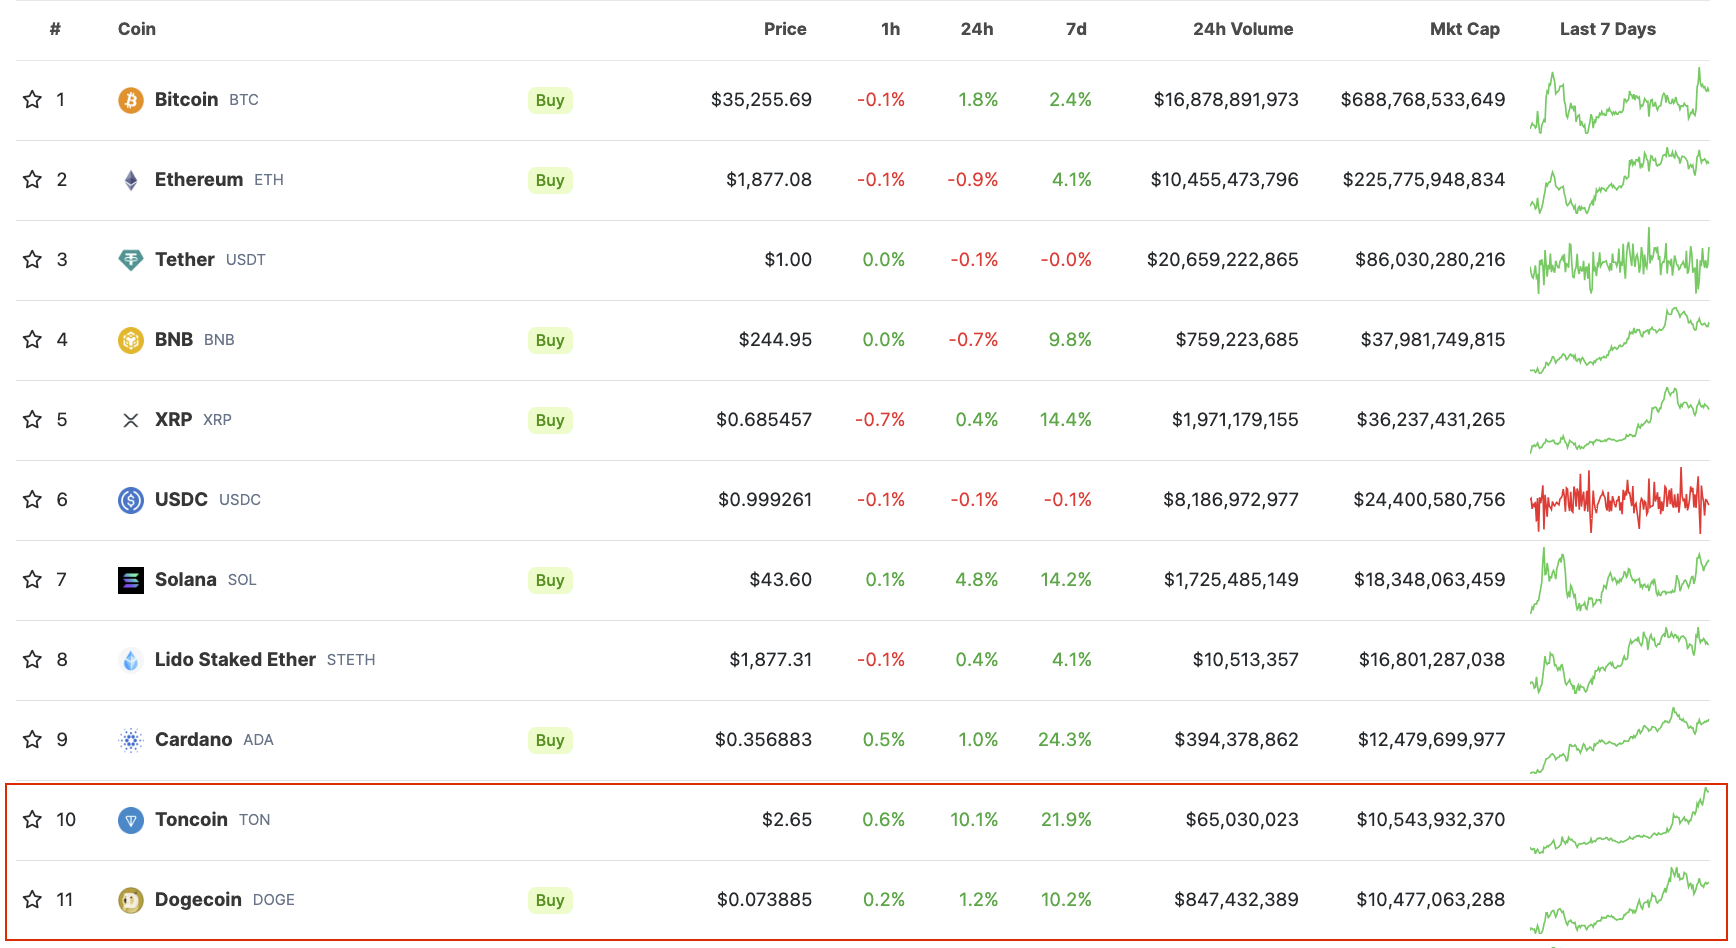The image size is (1736, 948).
Task: Click Bitcoin price $35,255.69
Action: click(x=761, y=99)
